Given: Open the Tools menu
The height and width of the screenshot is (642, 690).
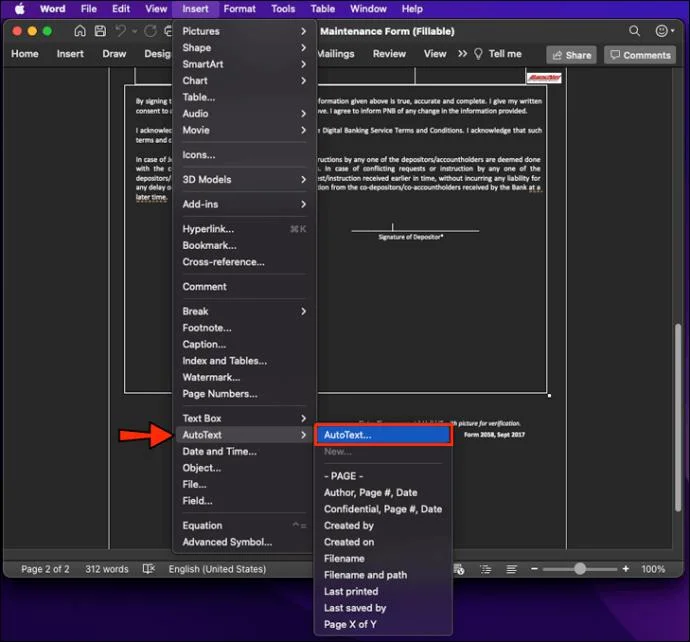Looking at the screenshot, I should click(283, 9).
